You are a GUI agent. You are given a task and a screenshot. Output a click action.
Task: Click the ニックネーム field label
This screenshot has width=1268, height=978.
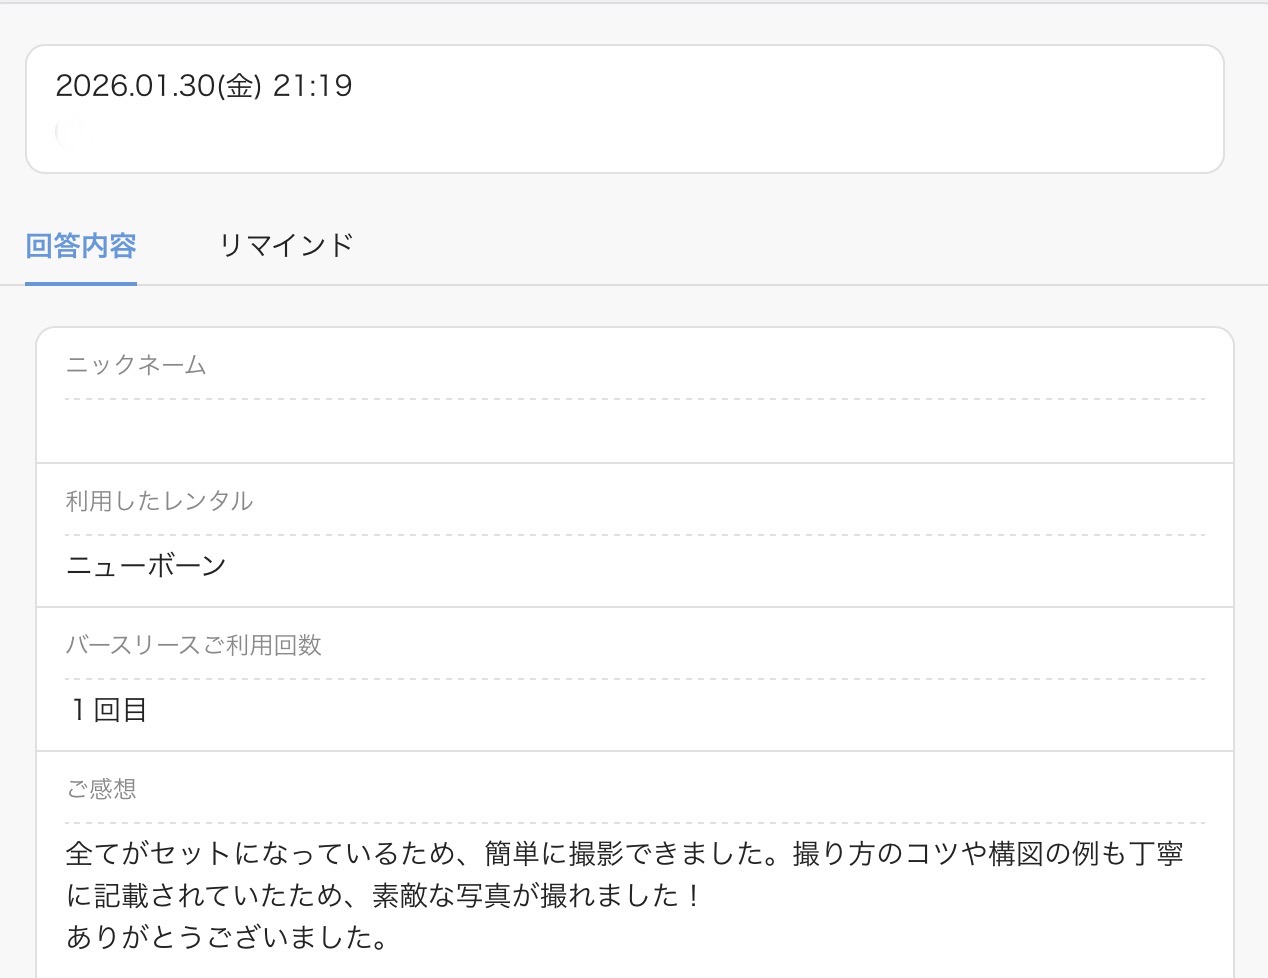(136, 365)
